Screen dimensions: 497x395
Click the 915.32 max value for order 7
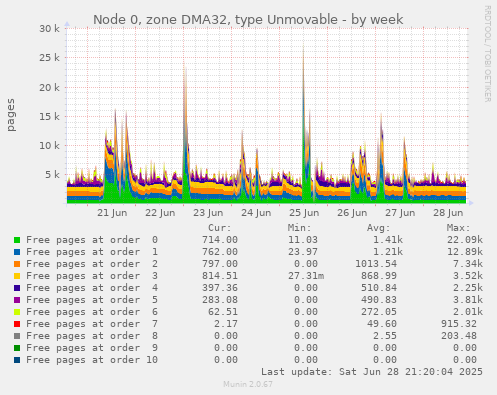click(x=459, y=324)
